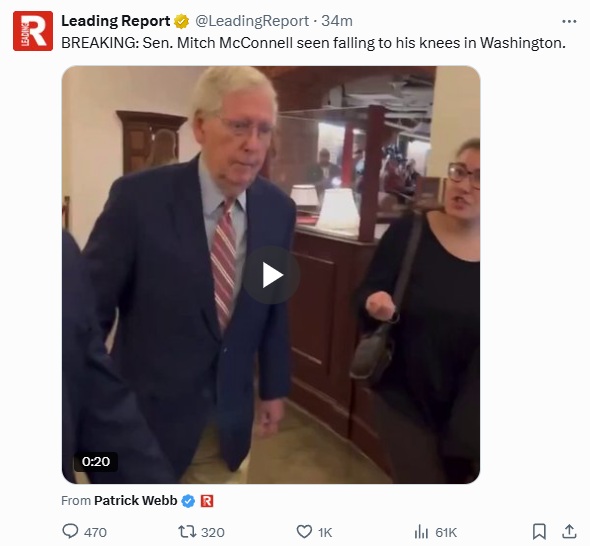Click the 470 replies count
Viewport: 590px width, 546px height.
point(95,532)
